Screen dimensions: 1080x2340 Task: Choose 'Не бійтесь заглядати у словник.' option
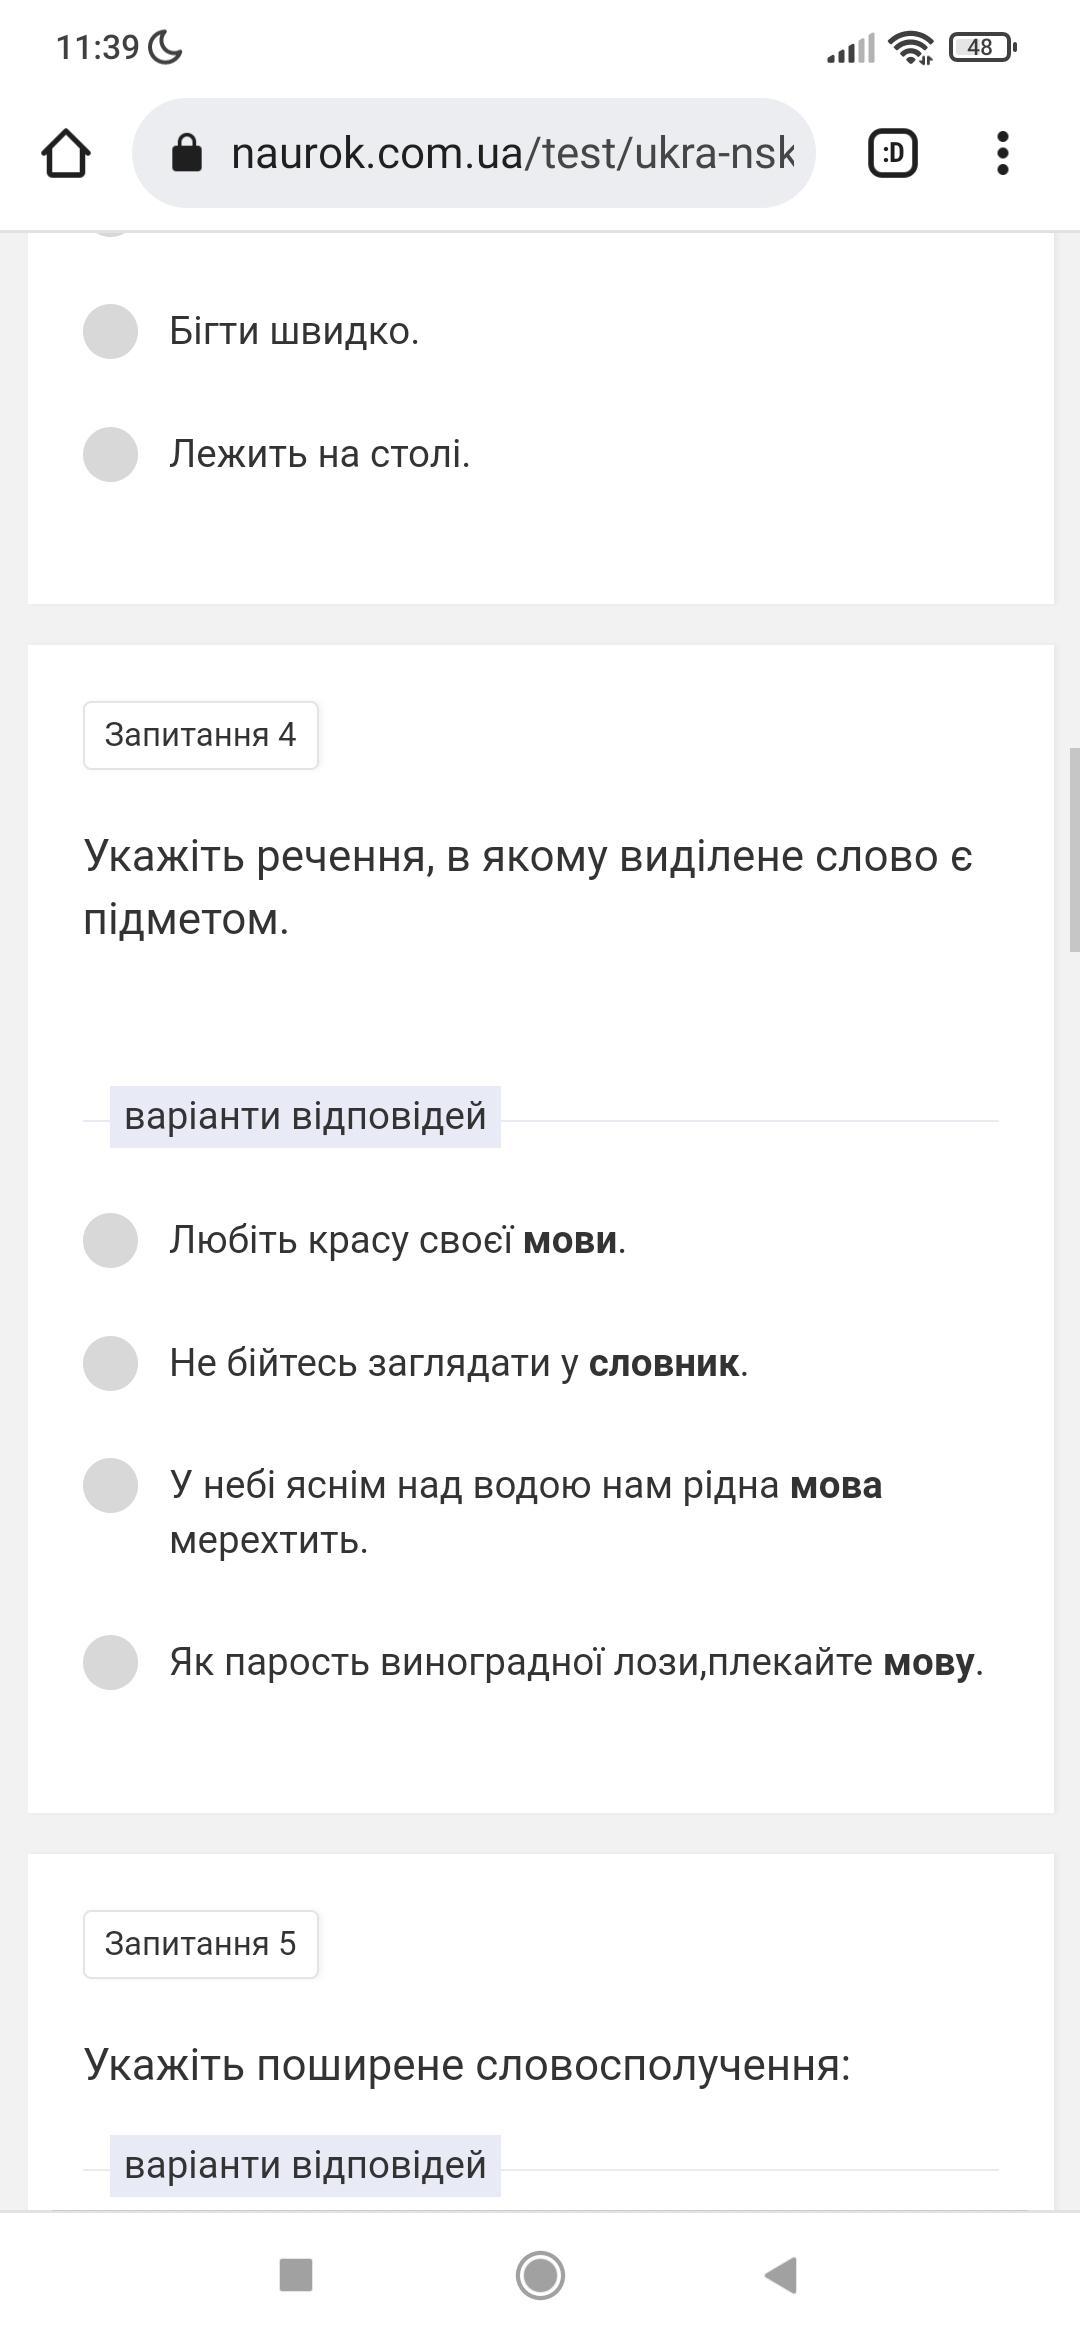point(110,1363)
